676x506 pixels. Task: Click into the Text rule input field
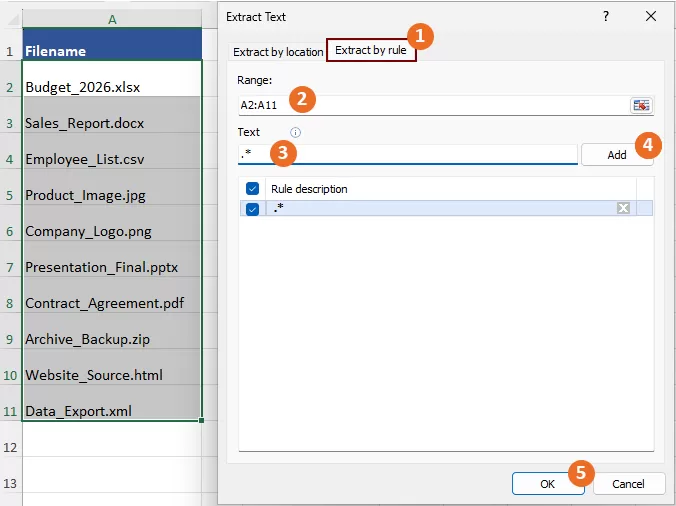(407, 154)
